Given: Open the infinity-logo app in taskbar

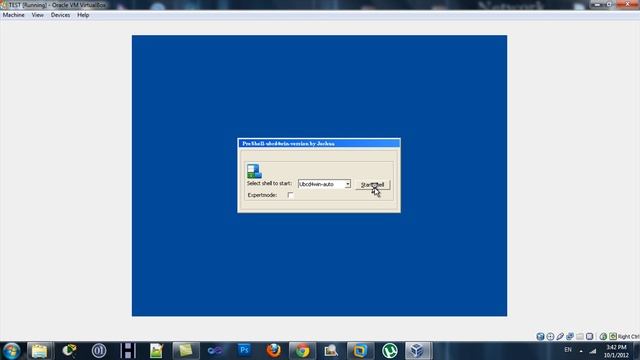Looking at the screenshot, I should 215,351.
